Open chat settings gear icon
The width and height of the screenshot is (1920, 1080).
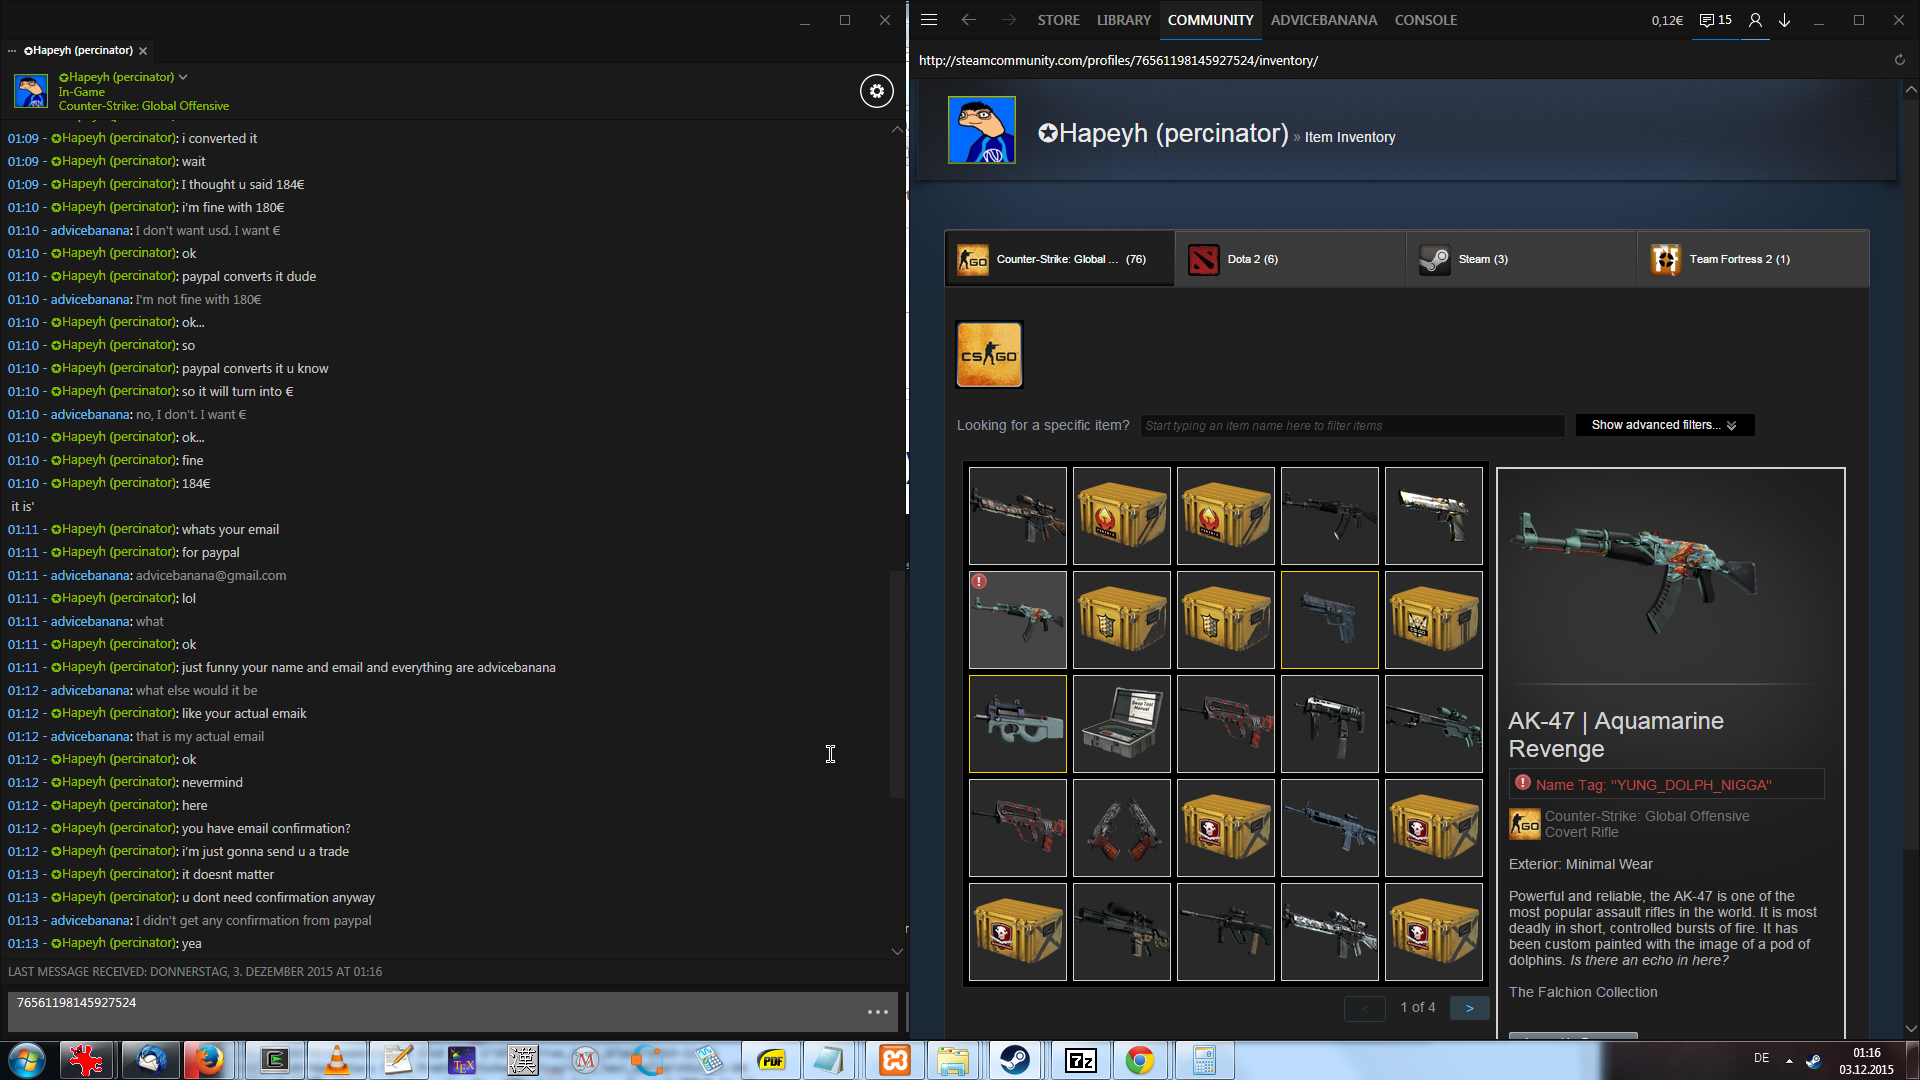pos(876,91)
